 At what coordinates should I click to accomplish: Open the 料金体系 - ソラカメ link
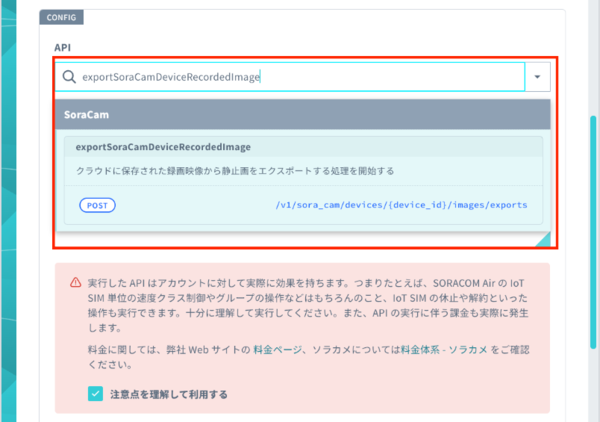[444, 350]
